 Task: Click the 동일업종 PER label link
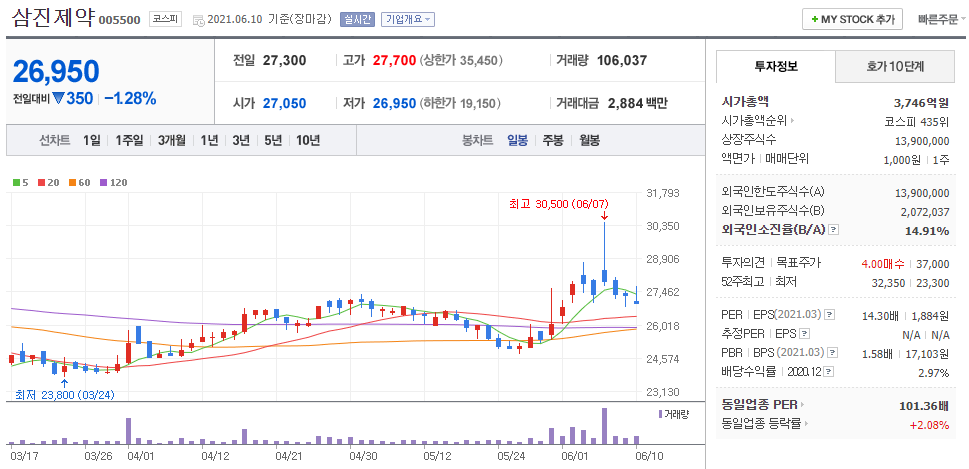tap(759, 405)
